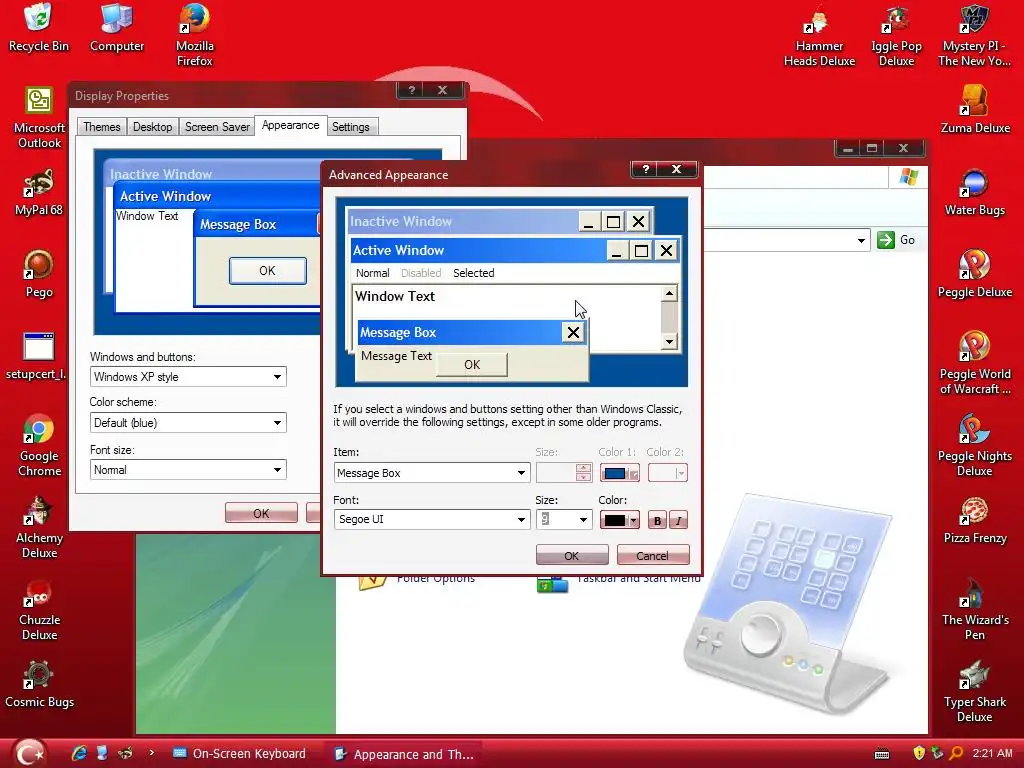Launch Cosmic Bugs game icon

[39, 684]
